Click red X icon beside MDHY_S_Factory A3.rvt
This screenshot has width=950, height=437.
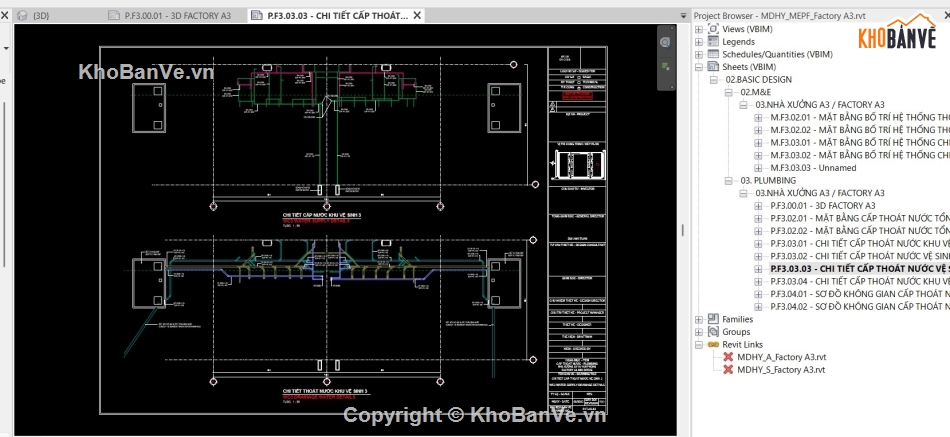tap(728, 370)
